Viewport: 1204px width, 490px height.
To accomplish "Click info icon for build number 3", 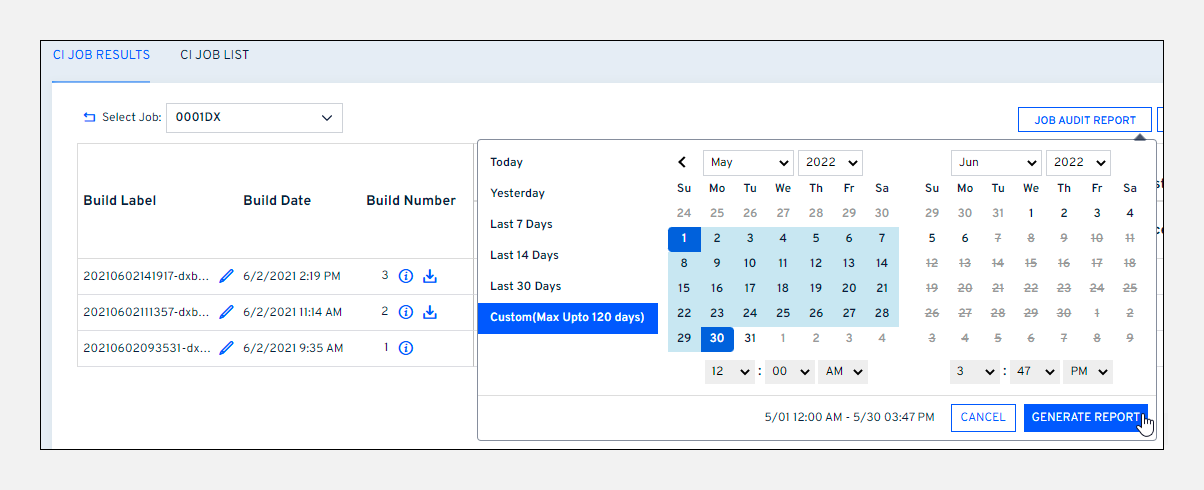I will [406, 276].
